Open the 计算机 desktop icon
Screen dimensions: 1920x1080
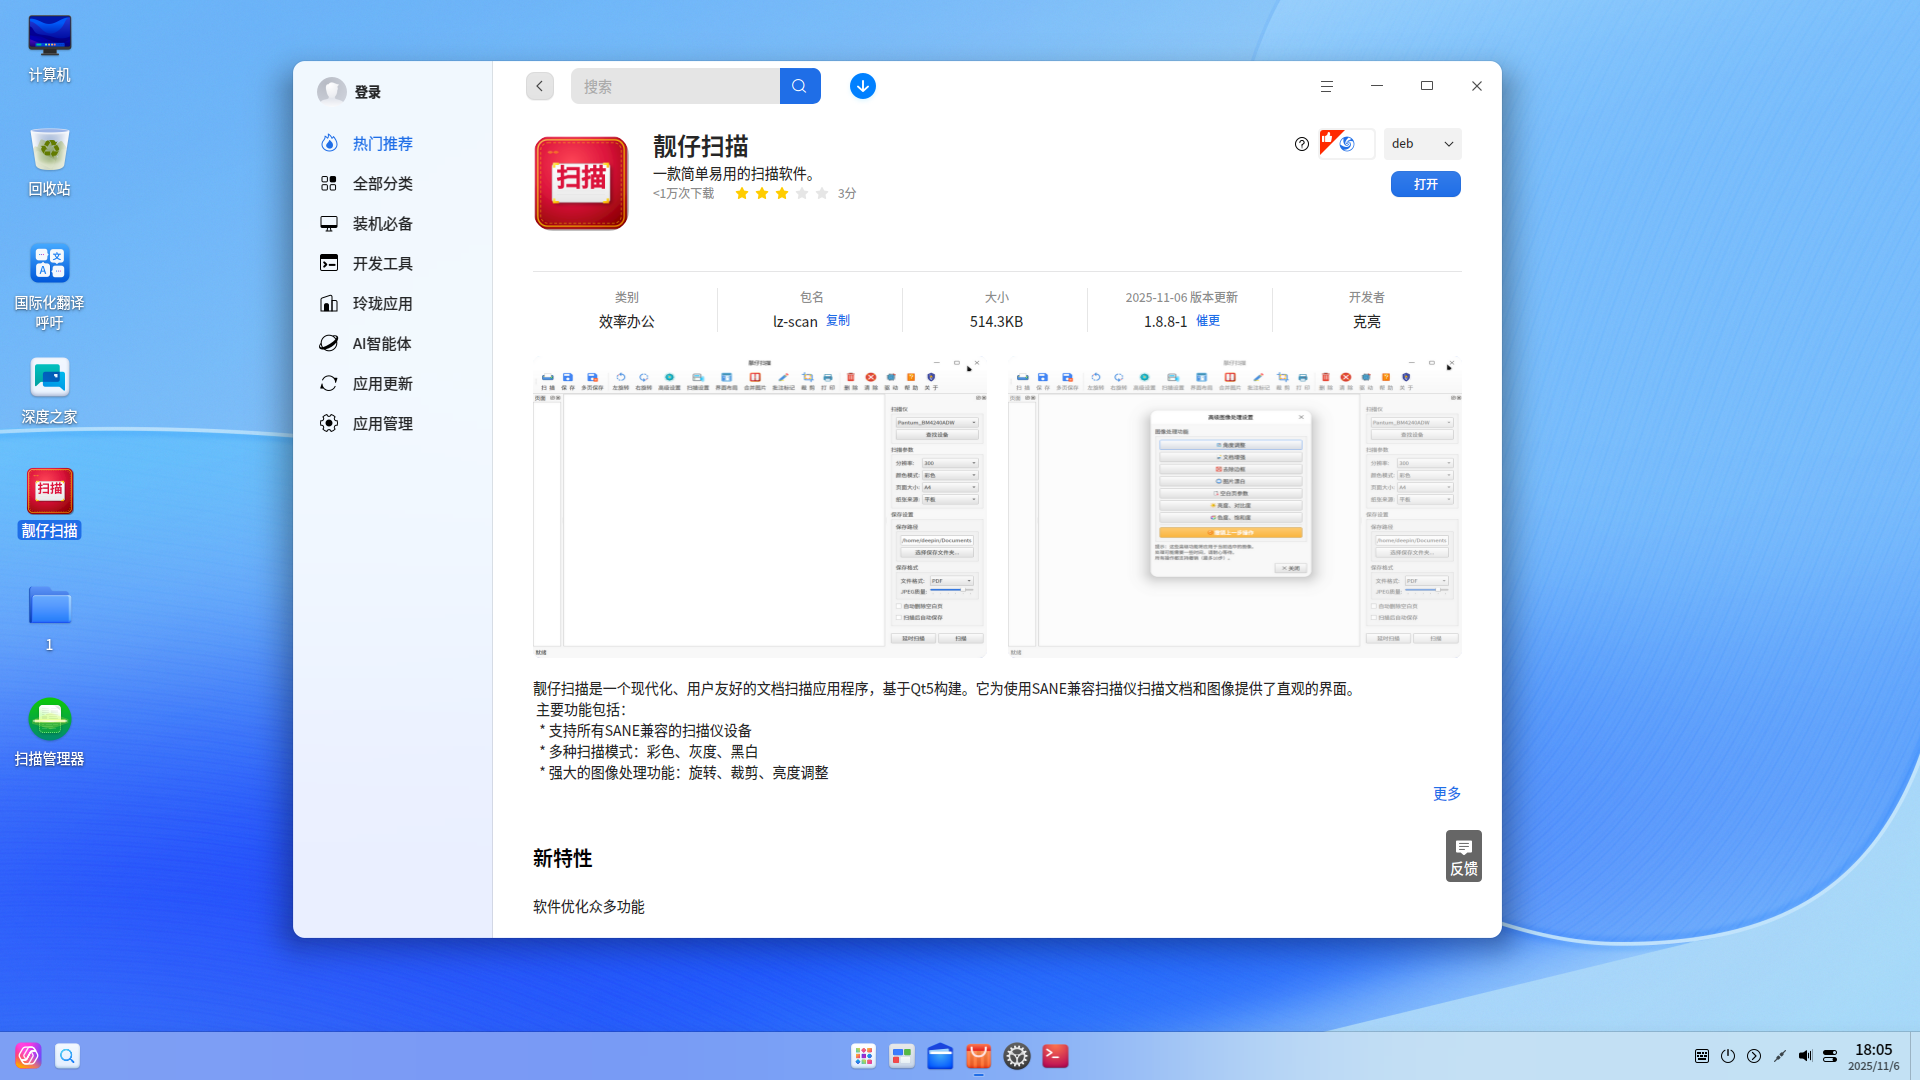click(50, 48)
